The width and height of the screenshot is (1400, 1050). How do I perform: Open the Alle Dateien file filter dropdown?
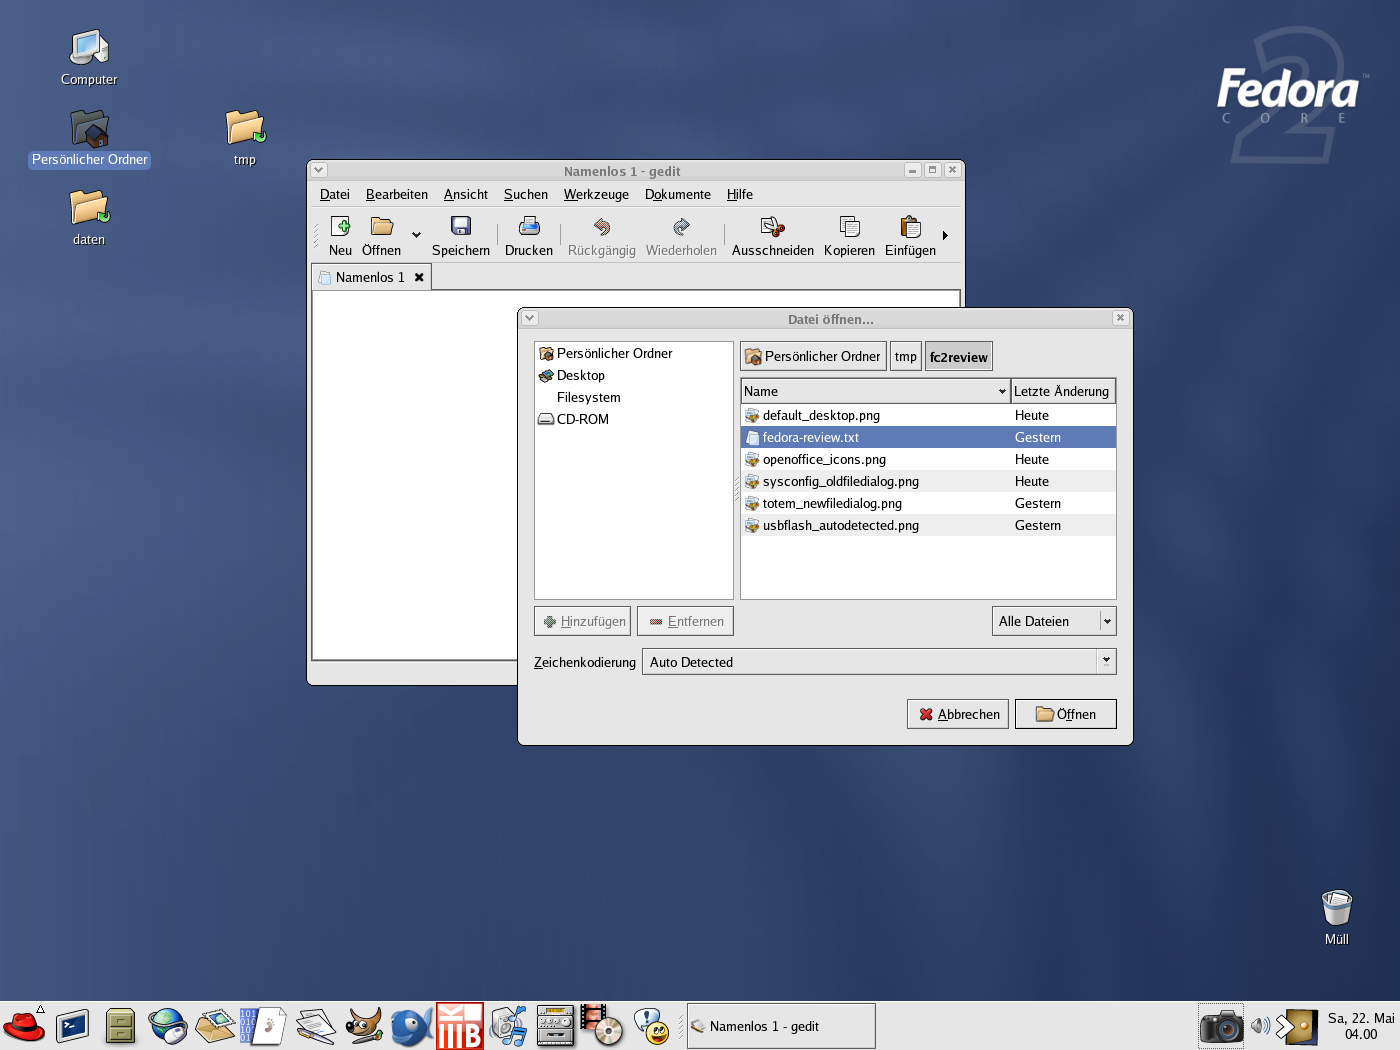tap(1053, 621)
